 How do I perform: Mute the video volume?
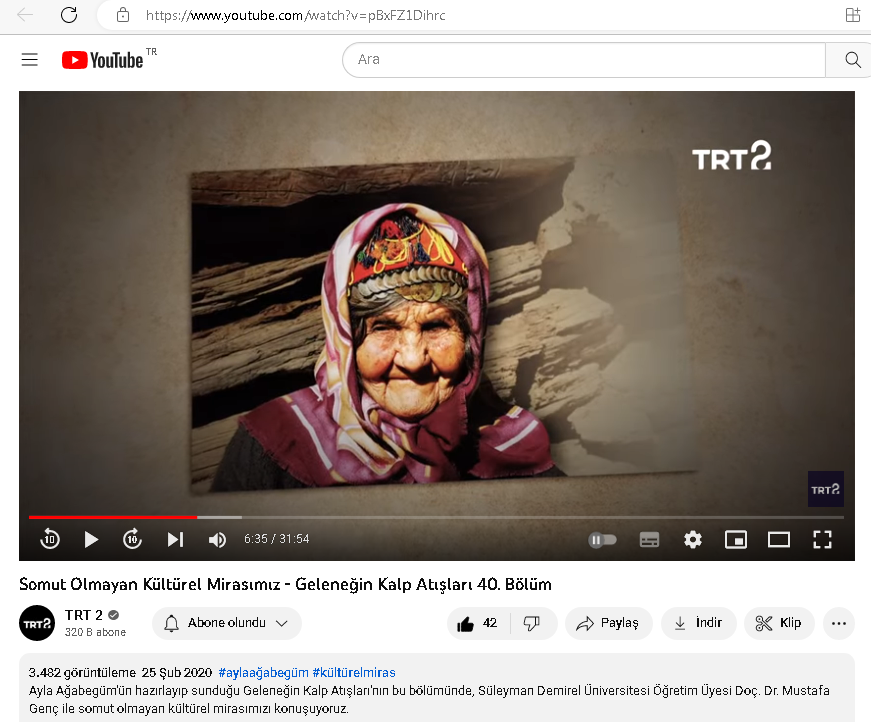coord(217,540)
